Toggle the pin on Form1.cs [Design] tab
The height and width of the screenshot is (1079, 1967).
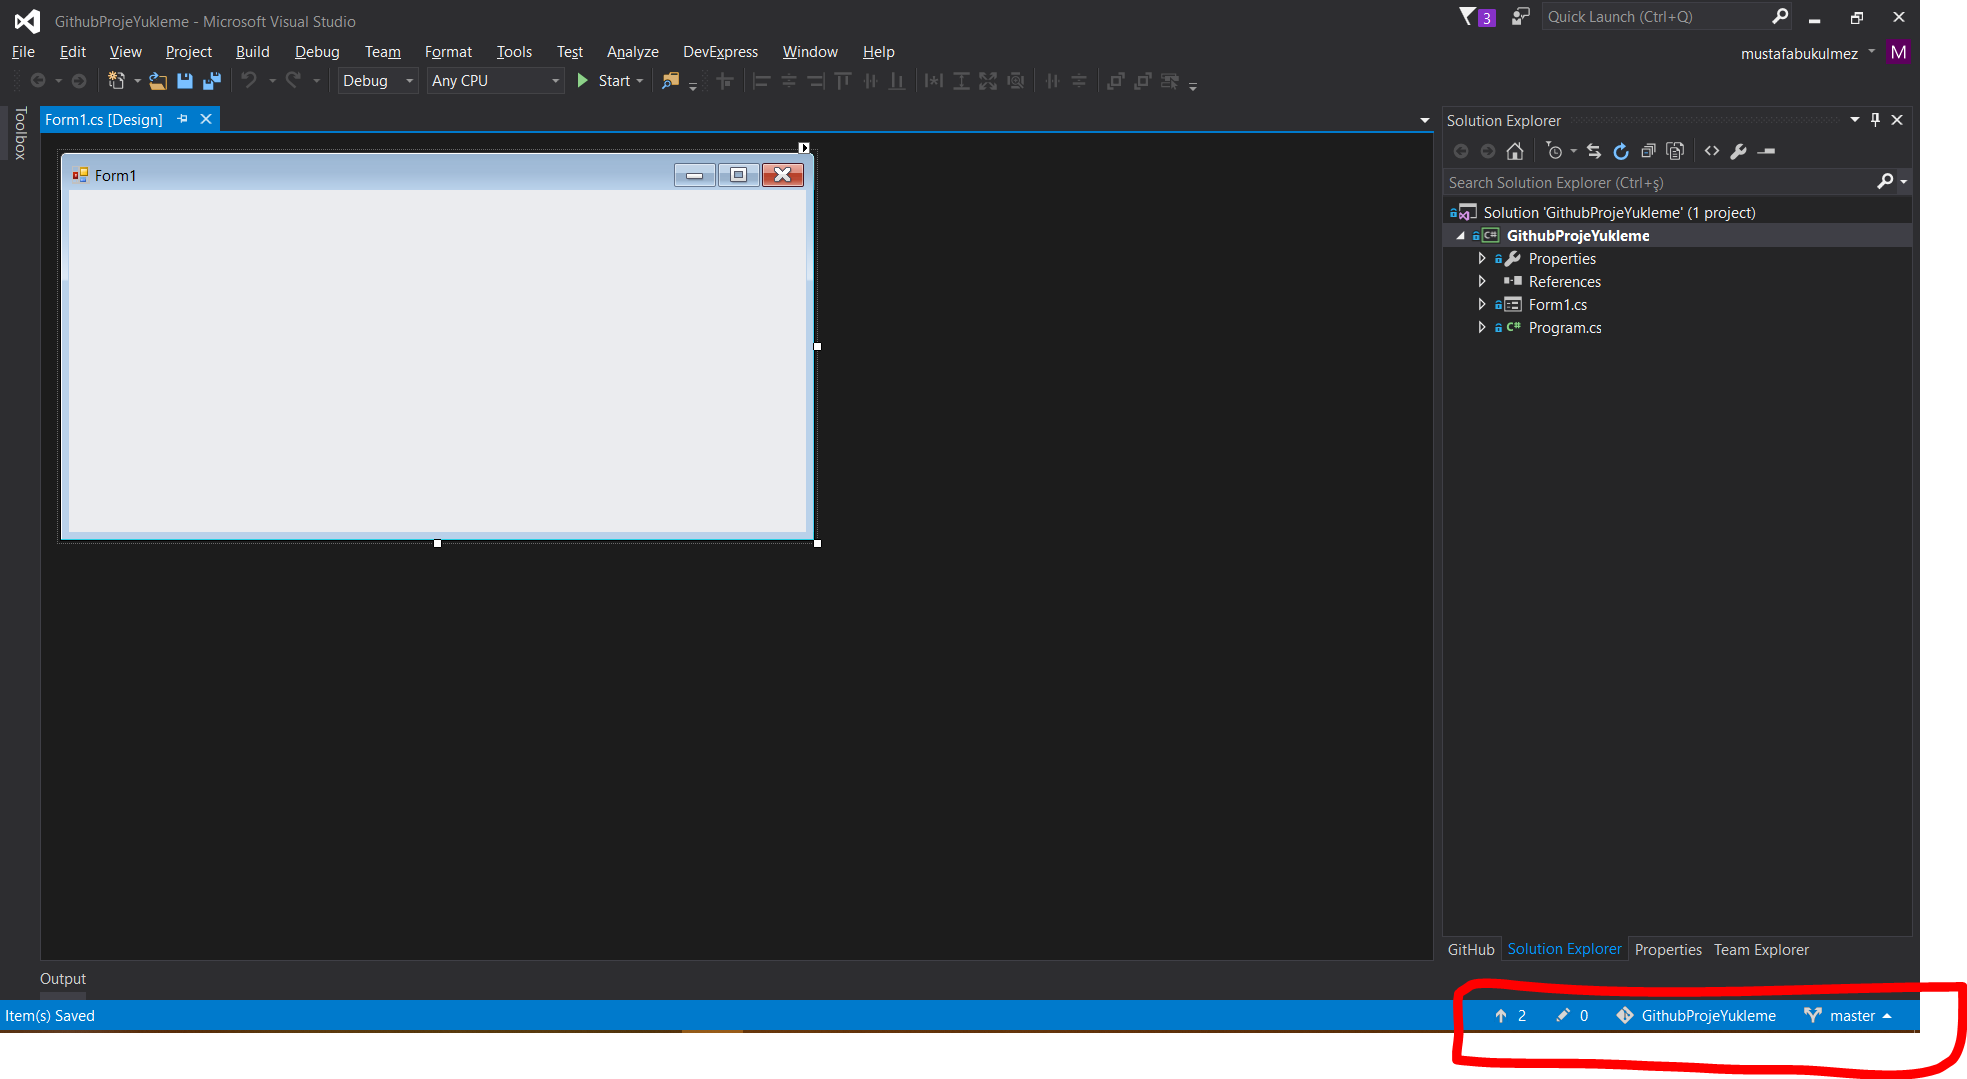tap(182, 118)
